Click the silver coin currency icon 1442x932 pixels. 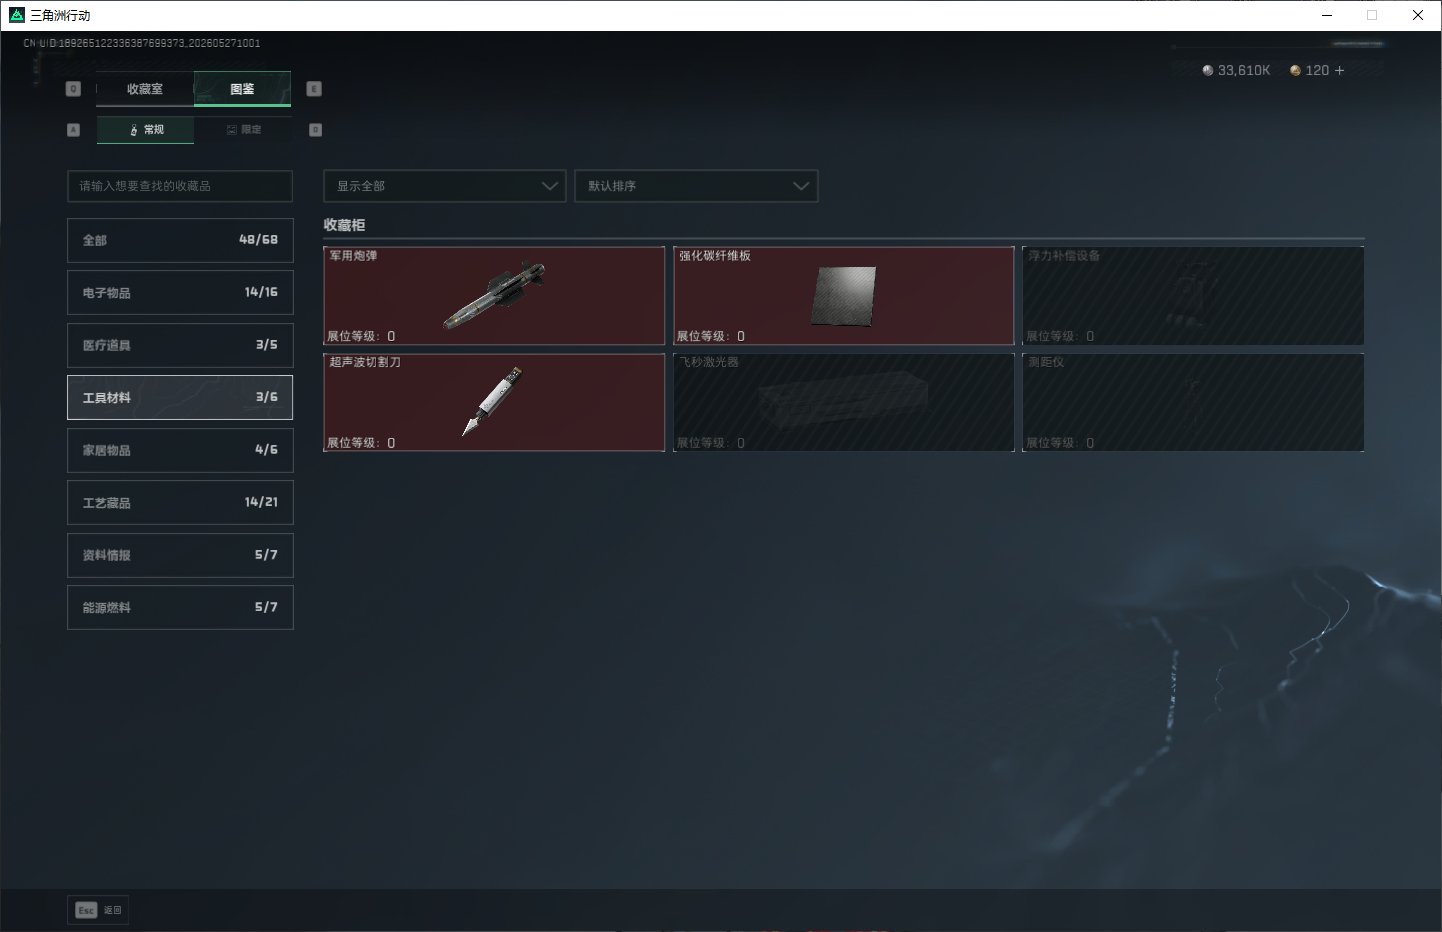coord(1208,70)
